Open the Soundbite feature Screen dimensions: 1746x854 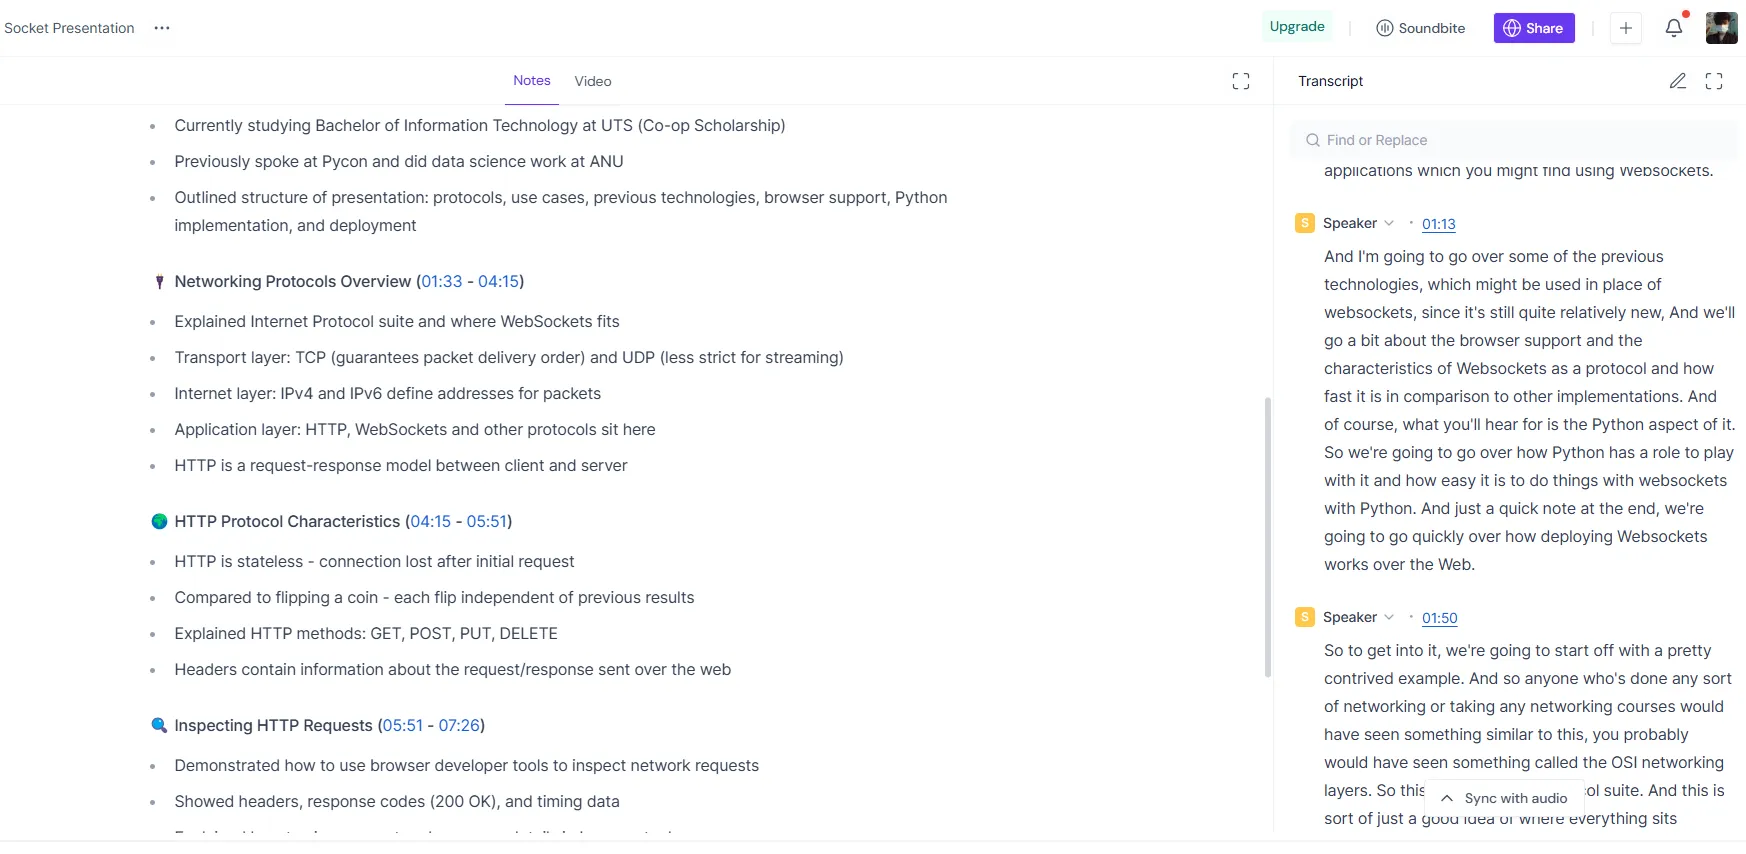pyautogui.click(x=1420, y=28)
